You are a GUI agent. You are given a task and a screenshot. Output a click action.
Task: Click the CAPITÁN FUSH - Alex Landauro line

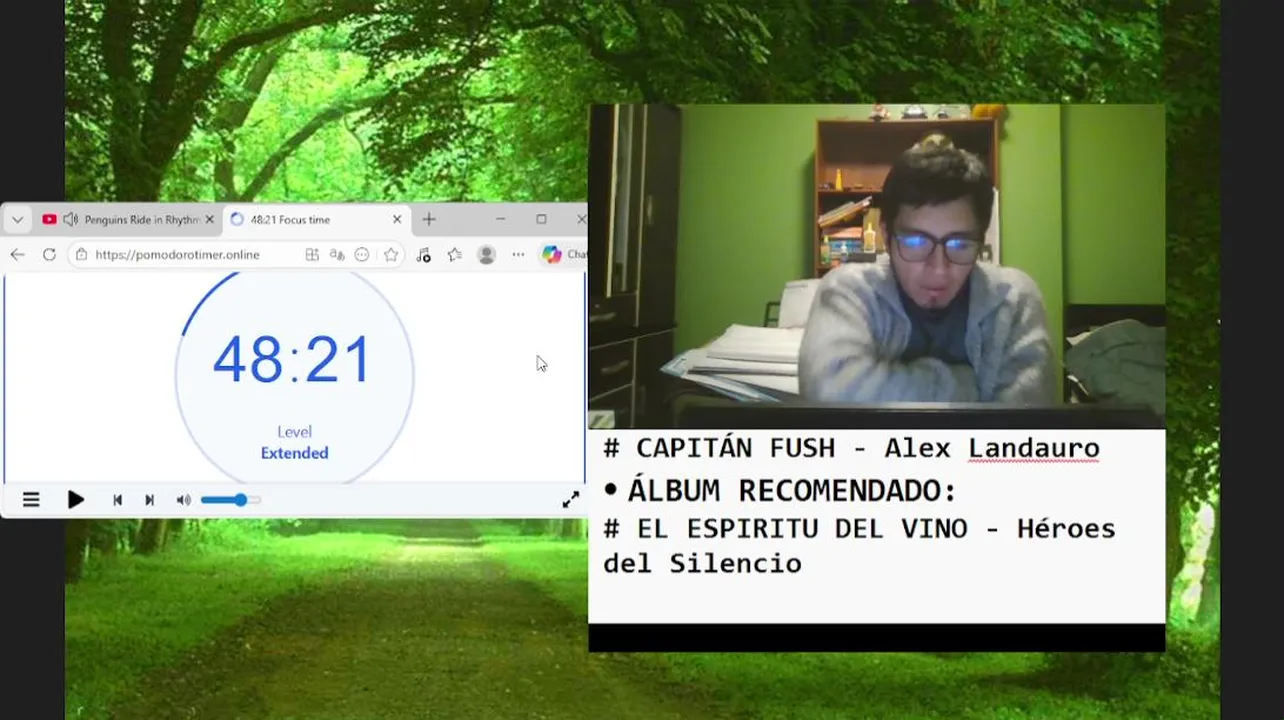coord(851,448)
